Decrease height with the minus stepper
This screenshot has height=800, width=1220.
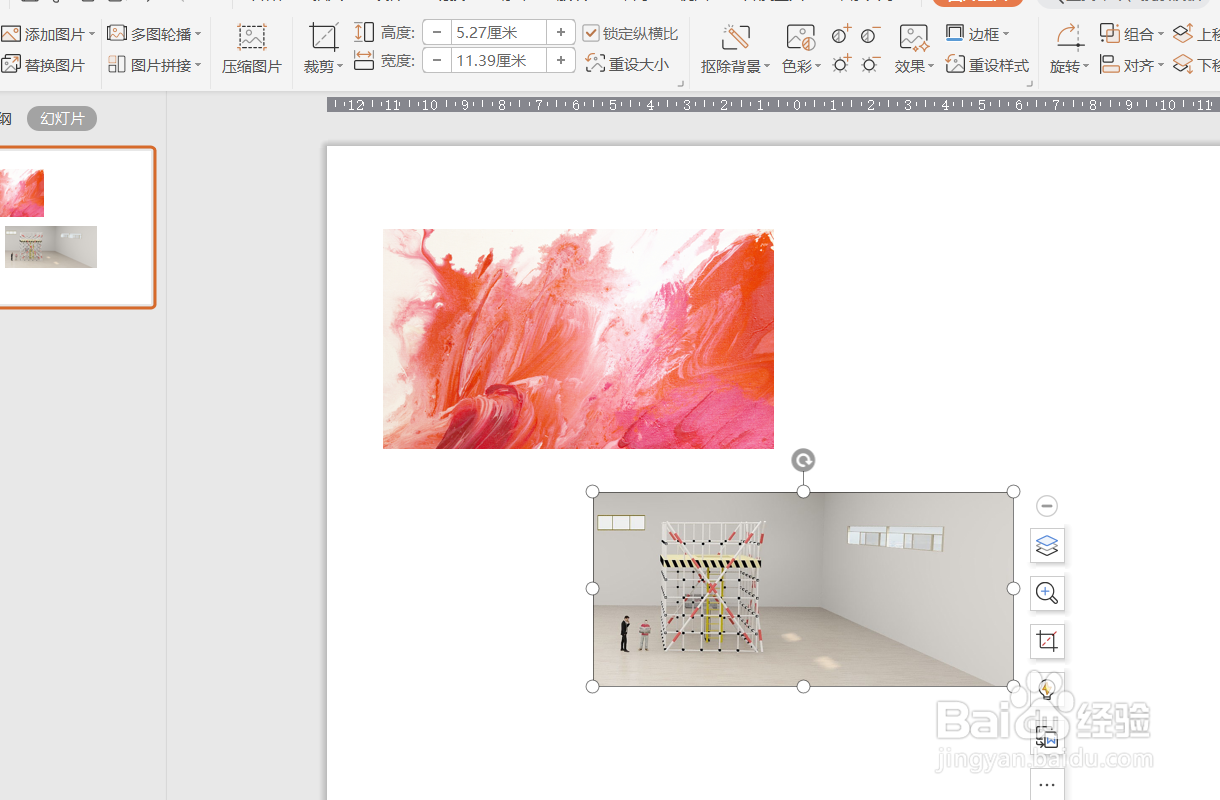click(437, 33)
